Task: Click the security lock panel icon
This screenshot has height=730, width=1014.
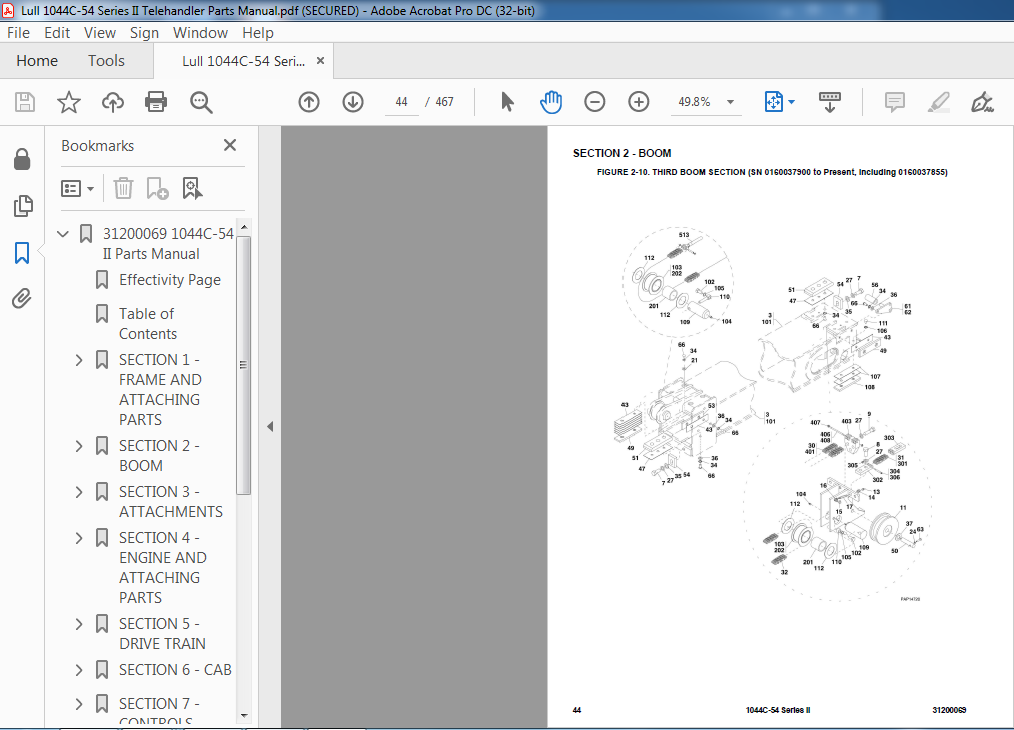Action: coord(22,159)
